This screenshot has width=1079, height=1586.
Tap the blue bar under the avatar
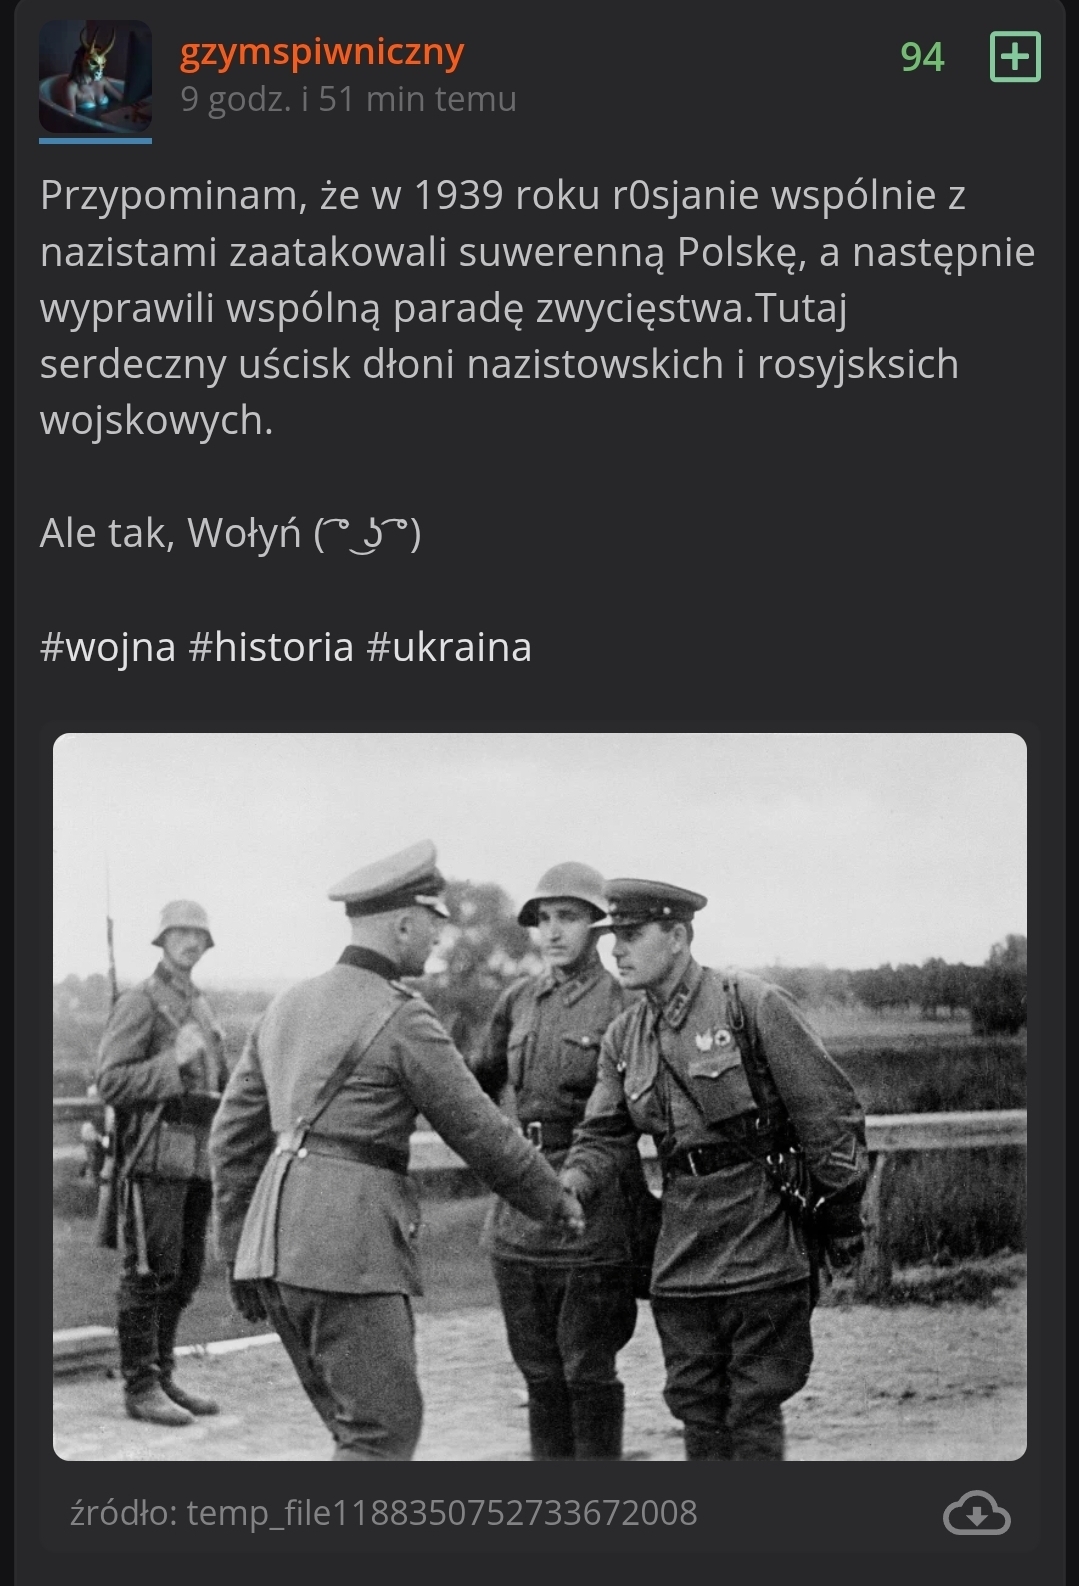[x=95, y=141]
